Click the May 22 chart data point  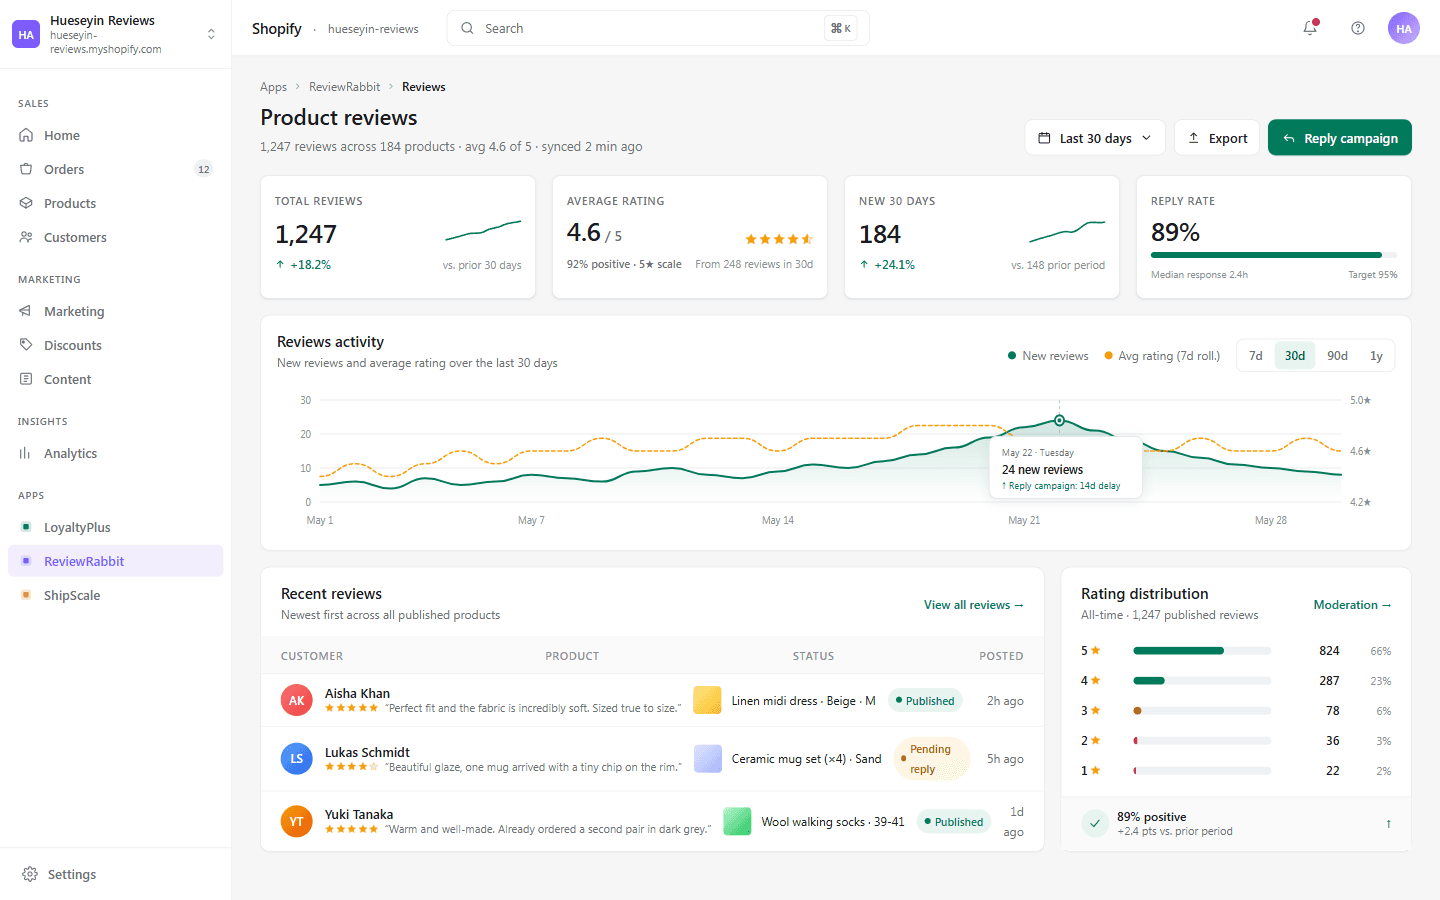pyautogui.click(x=1059, y=420)
